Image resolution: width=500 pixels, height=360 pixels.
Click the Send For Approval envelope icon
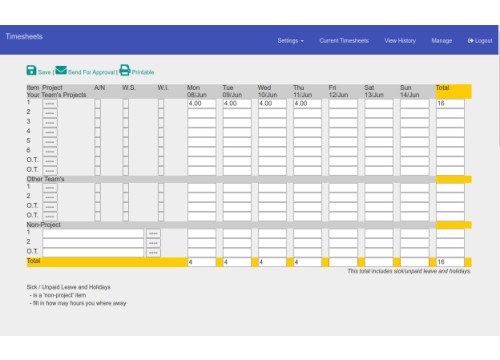(61, 70)
